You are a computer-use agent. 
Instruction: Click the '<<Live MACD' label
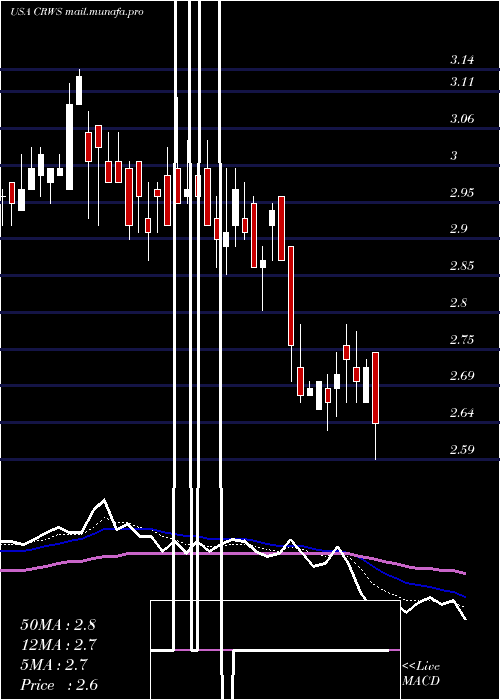(x=421, y=673)
